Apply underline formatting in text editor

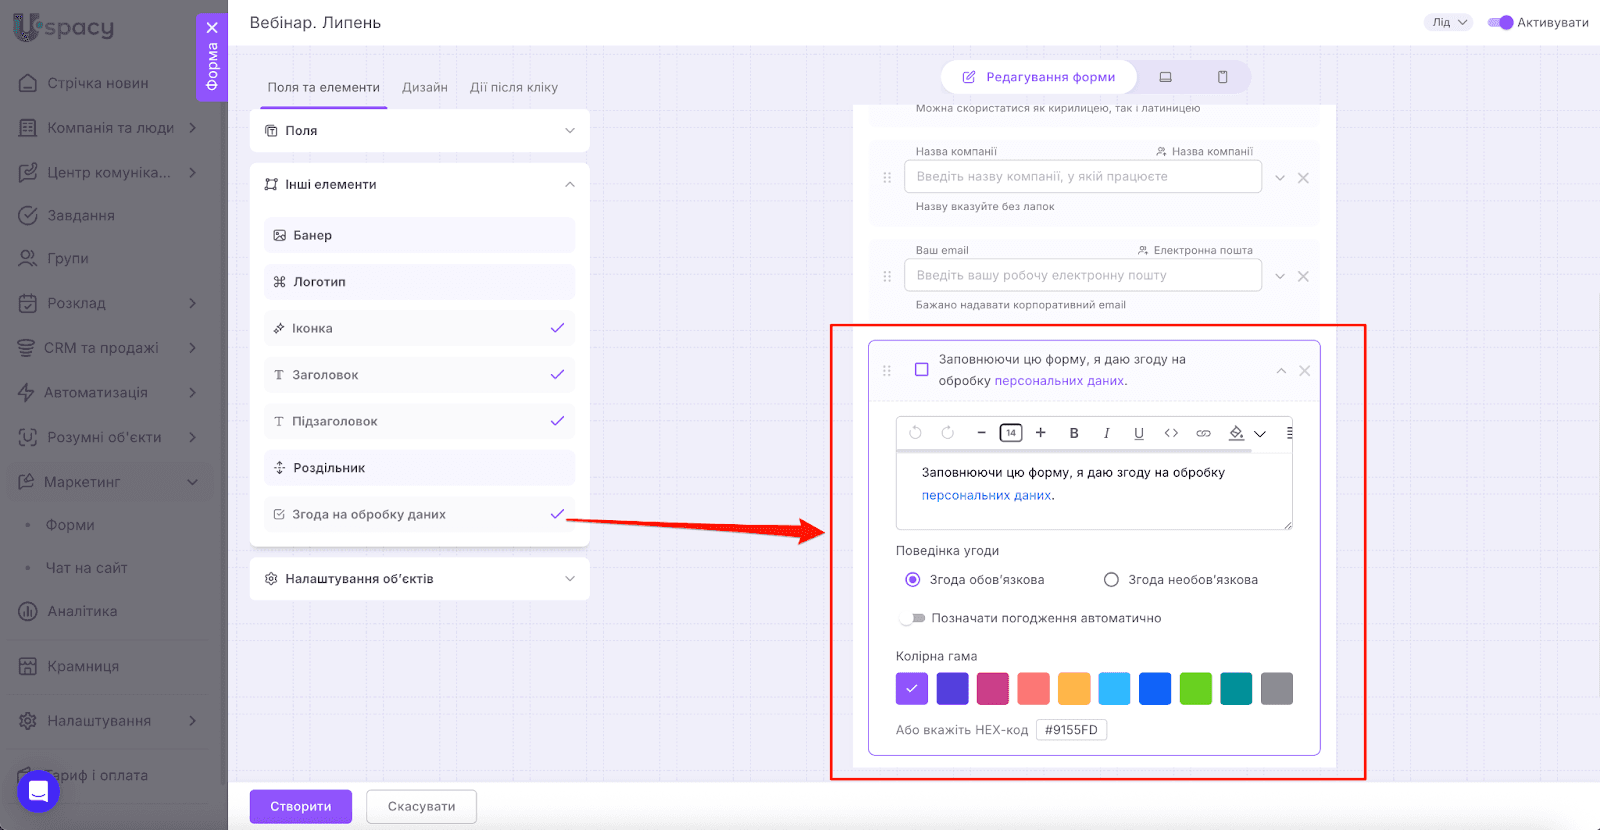[x=1138, y=433]
